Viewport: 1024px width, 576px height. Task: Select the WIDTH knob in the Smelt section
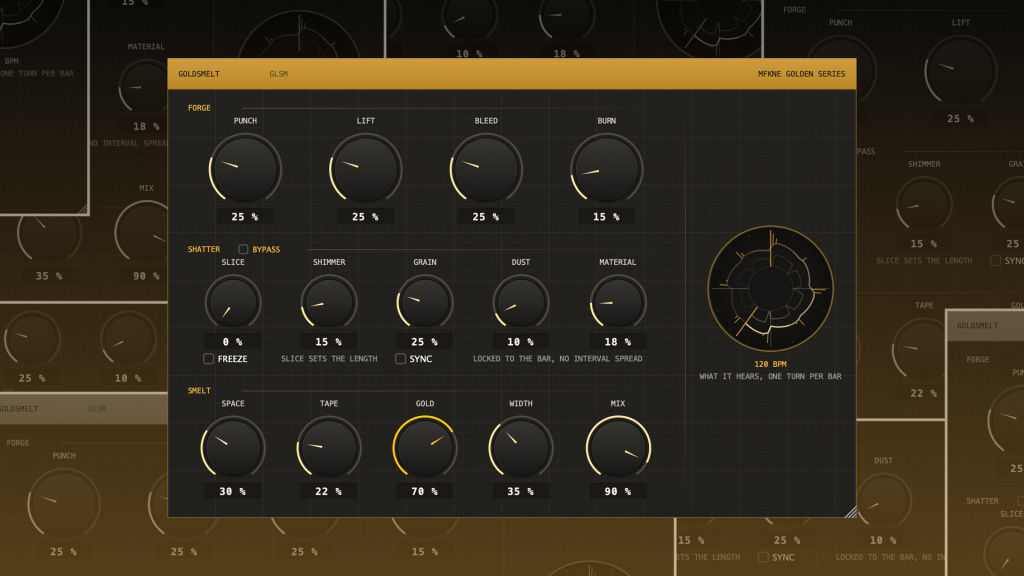[x=521, y=448]
